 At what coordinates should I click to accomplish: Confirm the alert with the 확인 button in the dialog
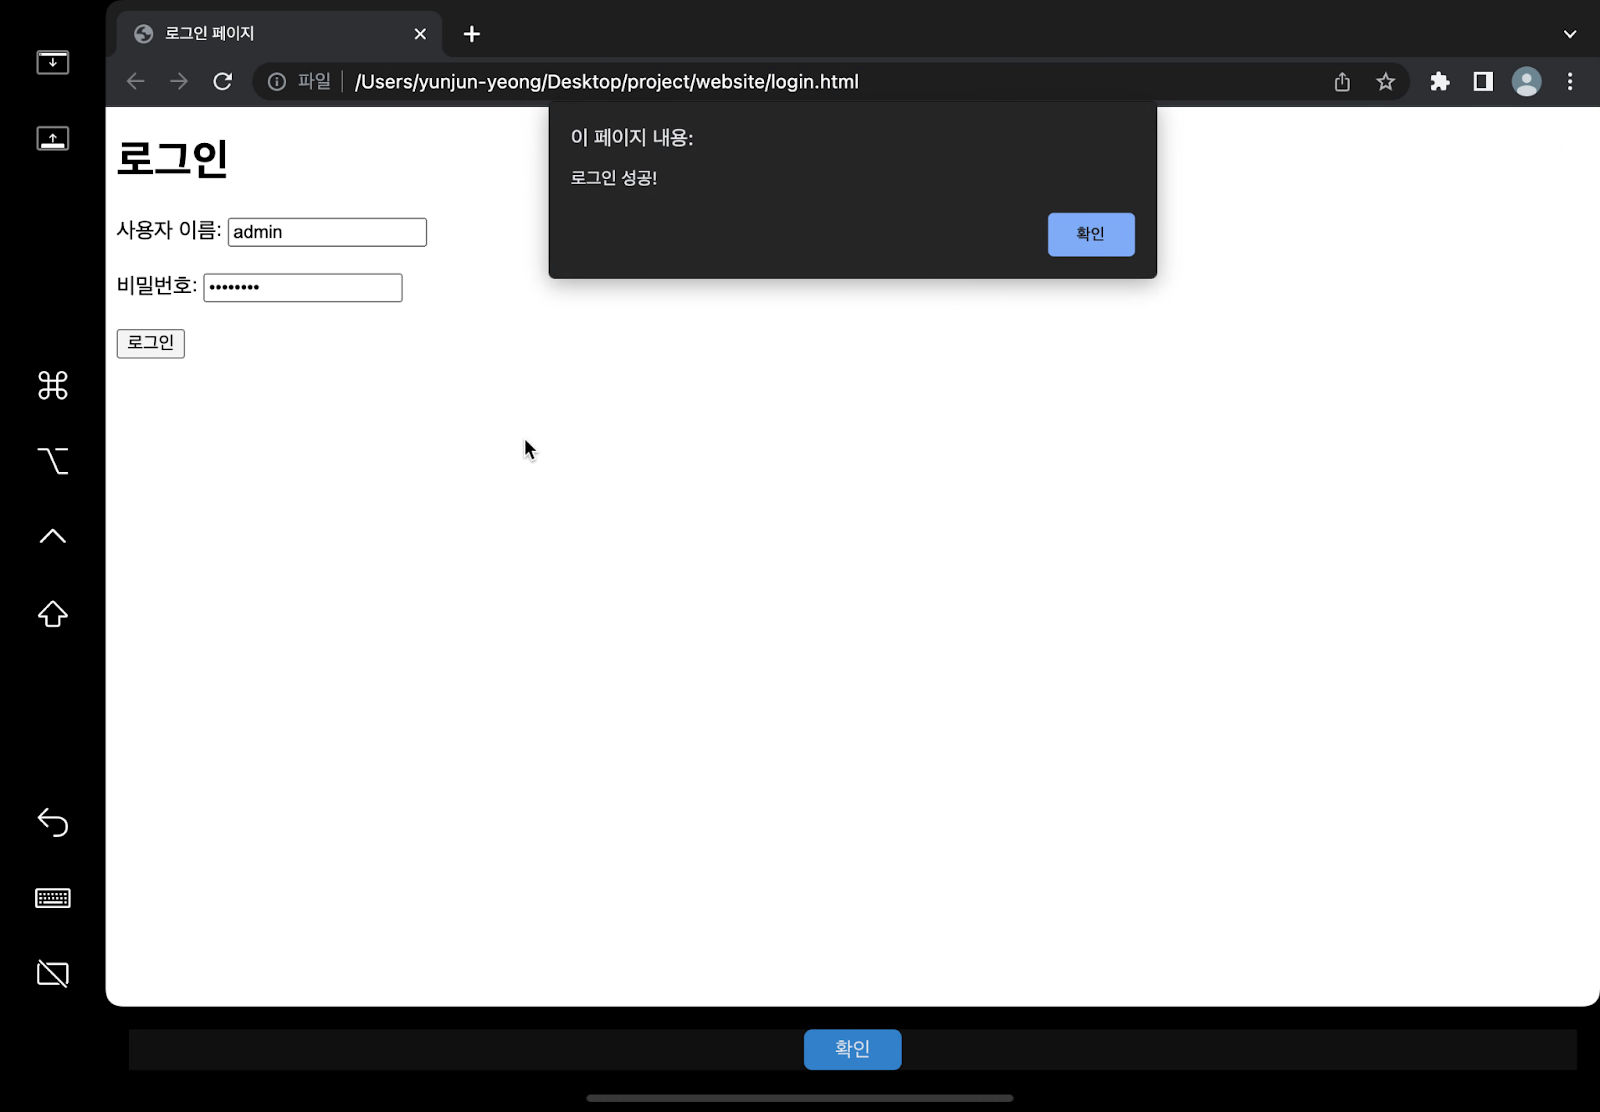1091,234
